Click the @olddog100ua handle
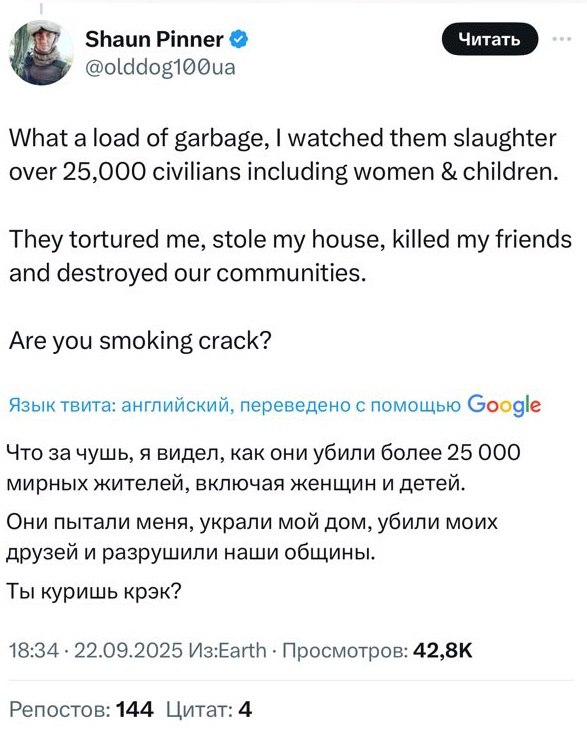The height and width of the screenshot is (729, 587). (160, 67)
